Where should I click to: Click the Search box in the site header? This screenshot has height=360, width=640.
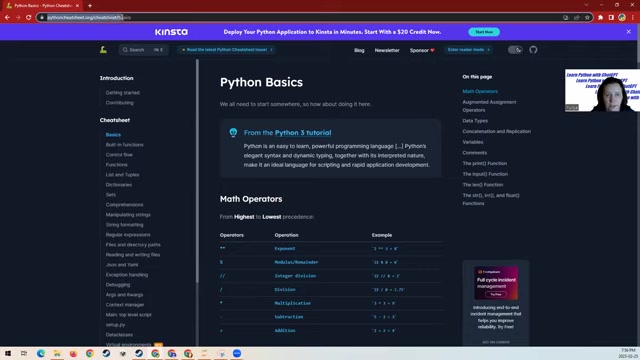(143, 50)
